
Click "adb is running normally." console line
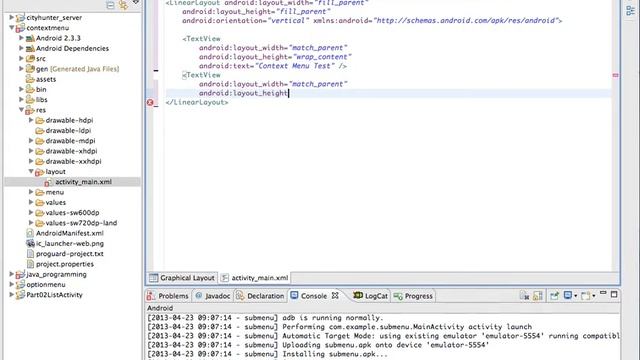pyautogui.click(x=265, y=318)
